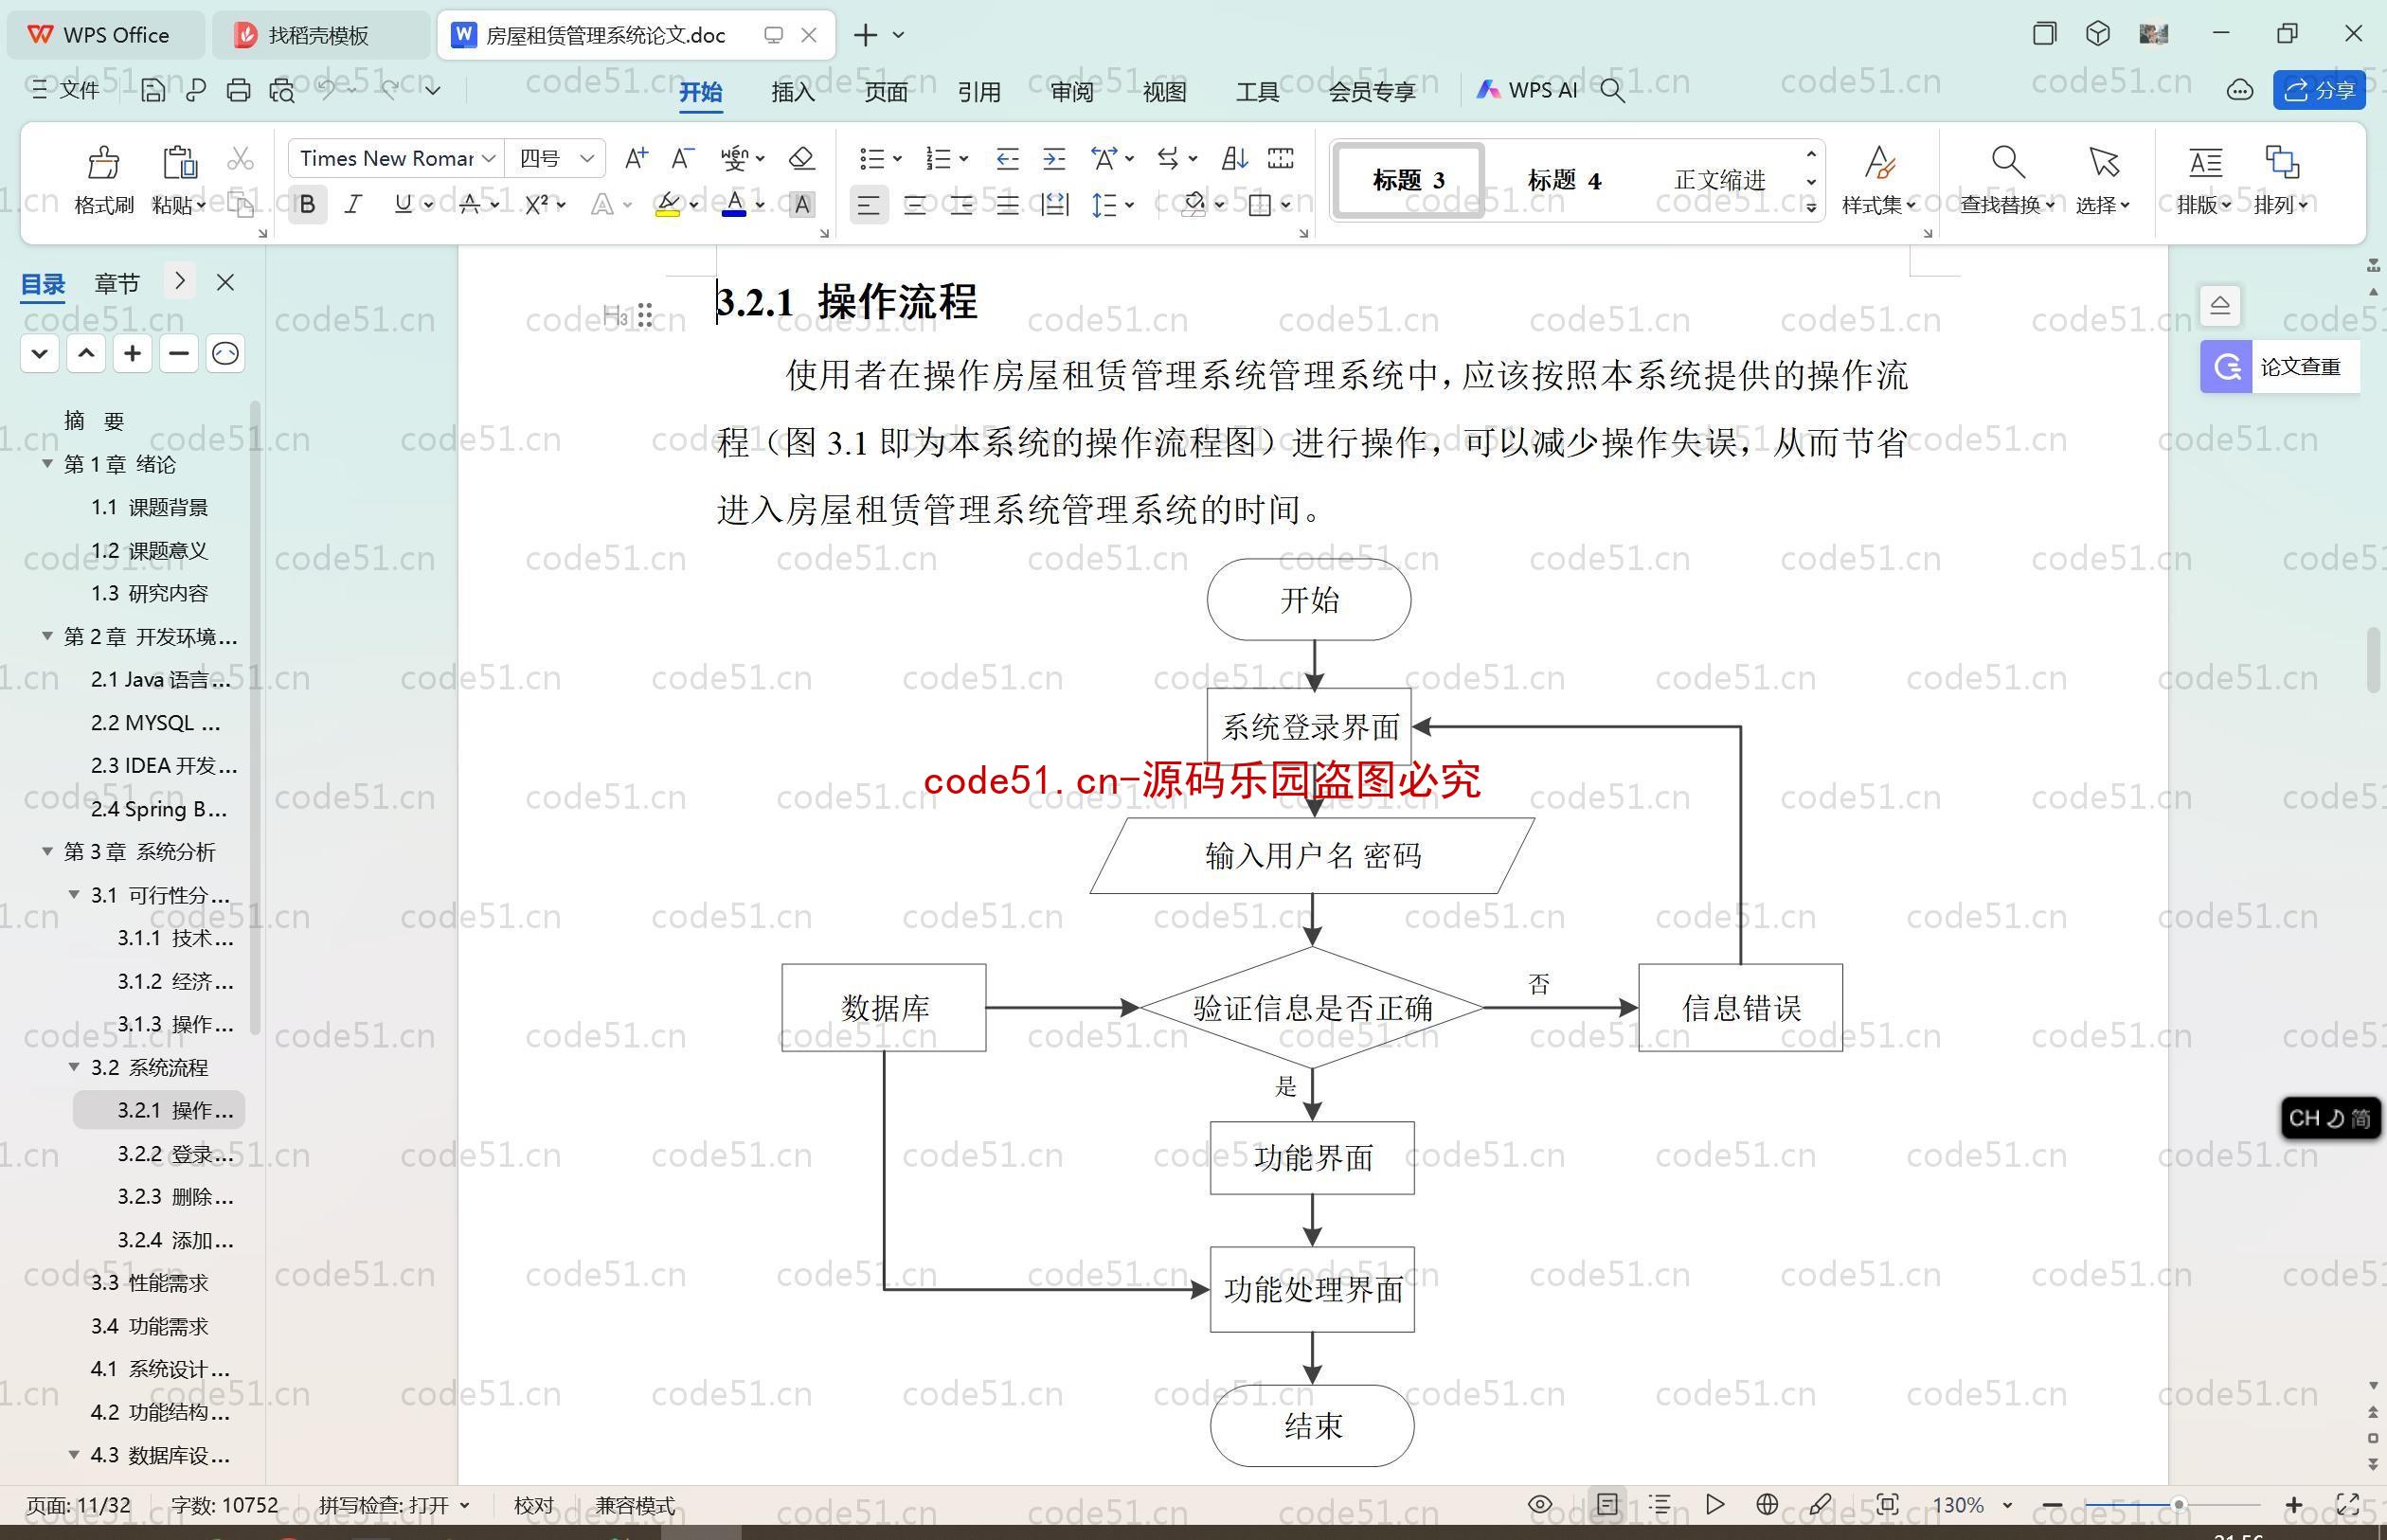Decrease font size with A- icon
This screenshot has height=1540, width=2387.
pos(682,158)
